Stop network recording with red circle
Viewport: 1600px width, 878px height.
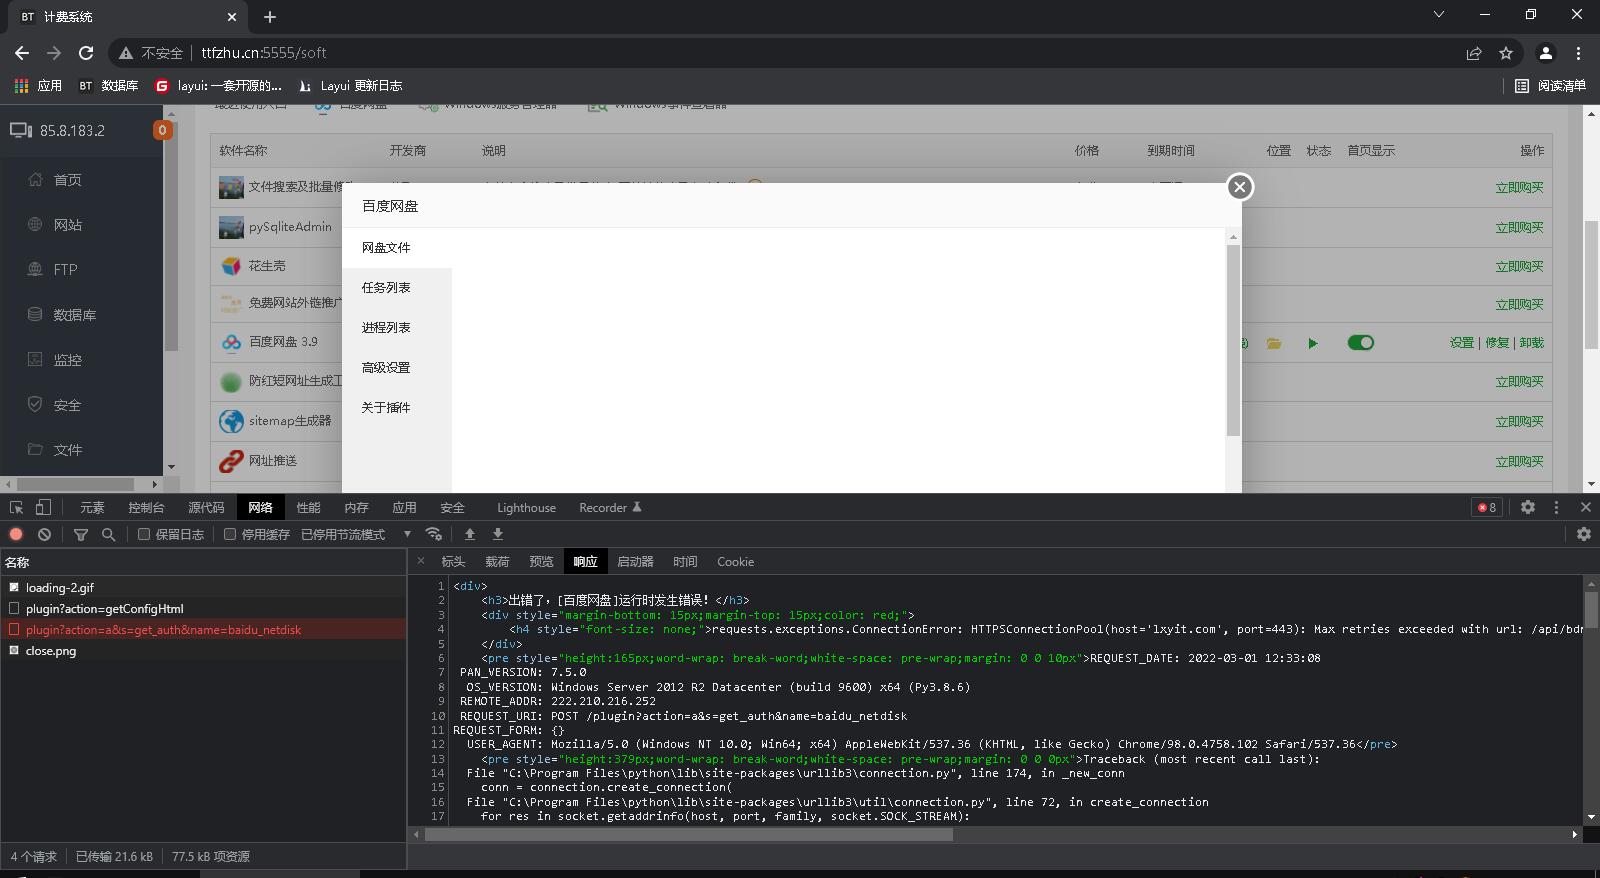click(16, 535)
